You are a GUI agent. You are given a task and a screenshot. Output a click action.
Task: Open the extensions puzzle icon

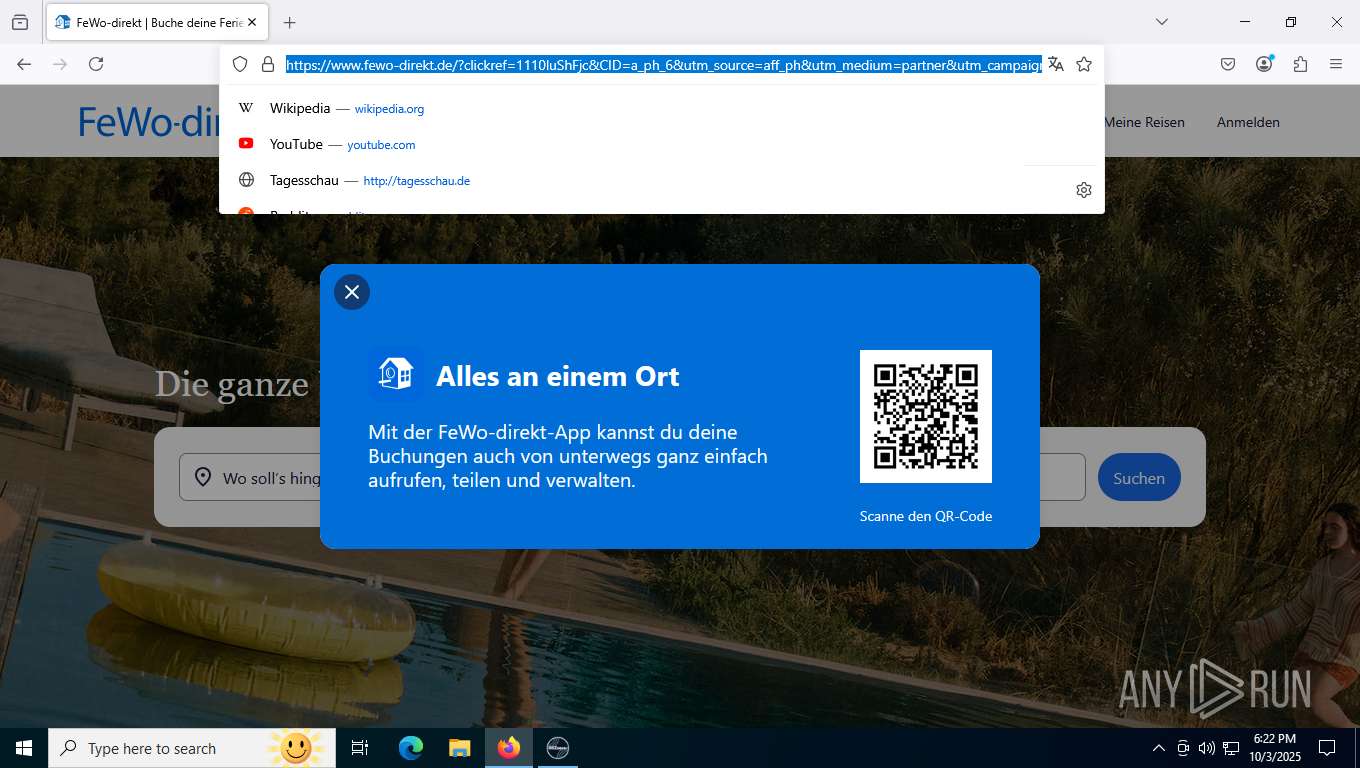pyautogui.click(x=1300, y=64)
